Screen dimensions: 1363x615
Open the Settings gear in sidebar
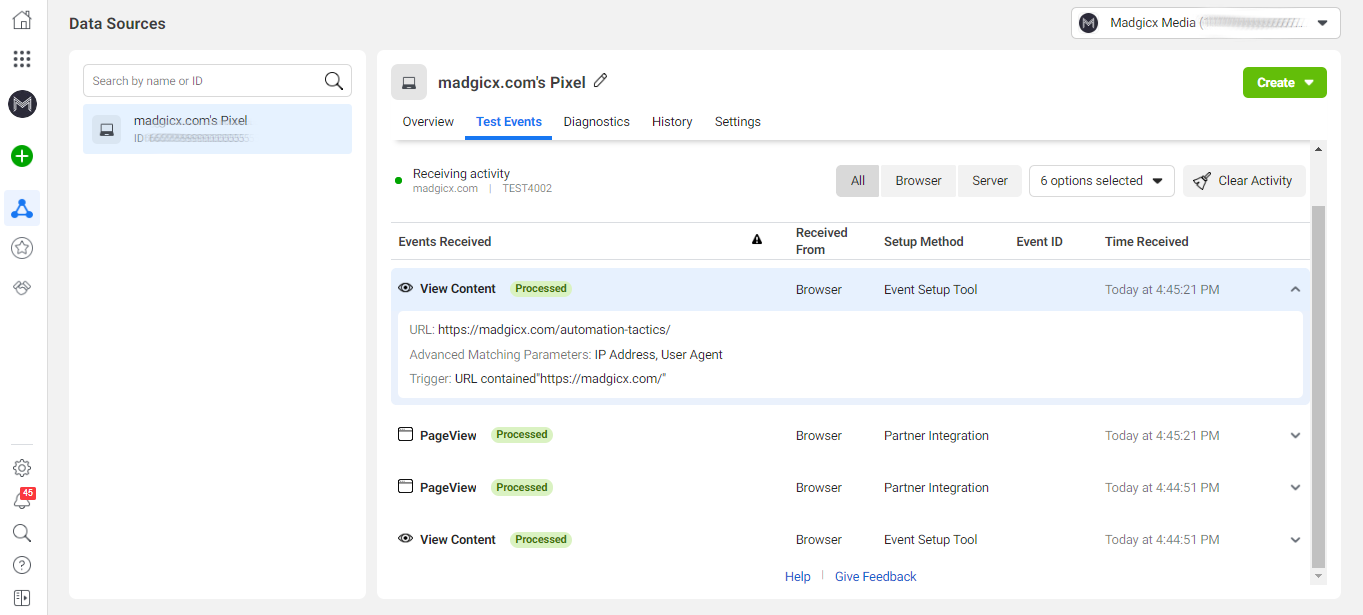22,467
